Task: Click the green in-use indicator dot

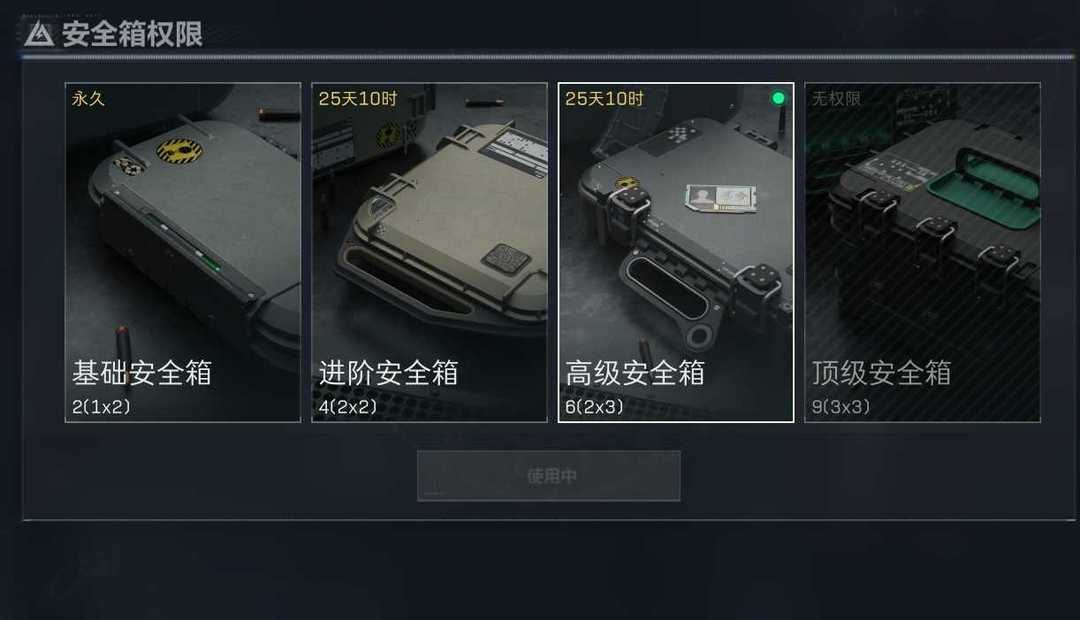Action: (778, 99)
